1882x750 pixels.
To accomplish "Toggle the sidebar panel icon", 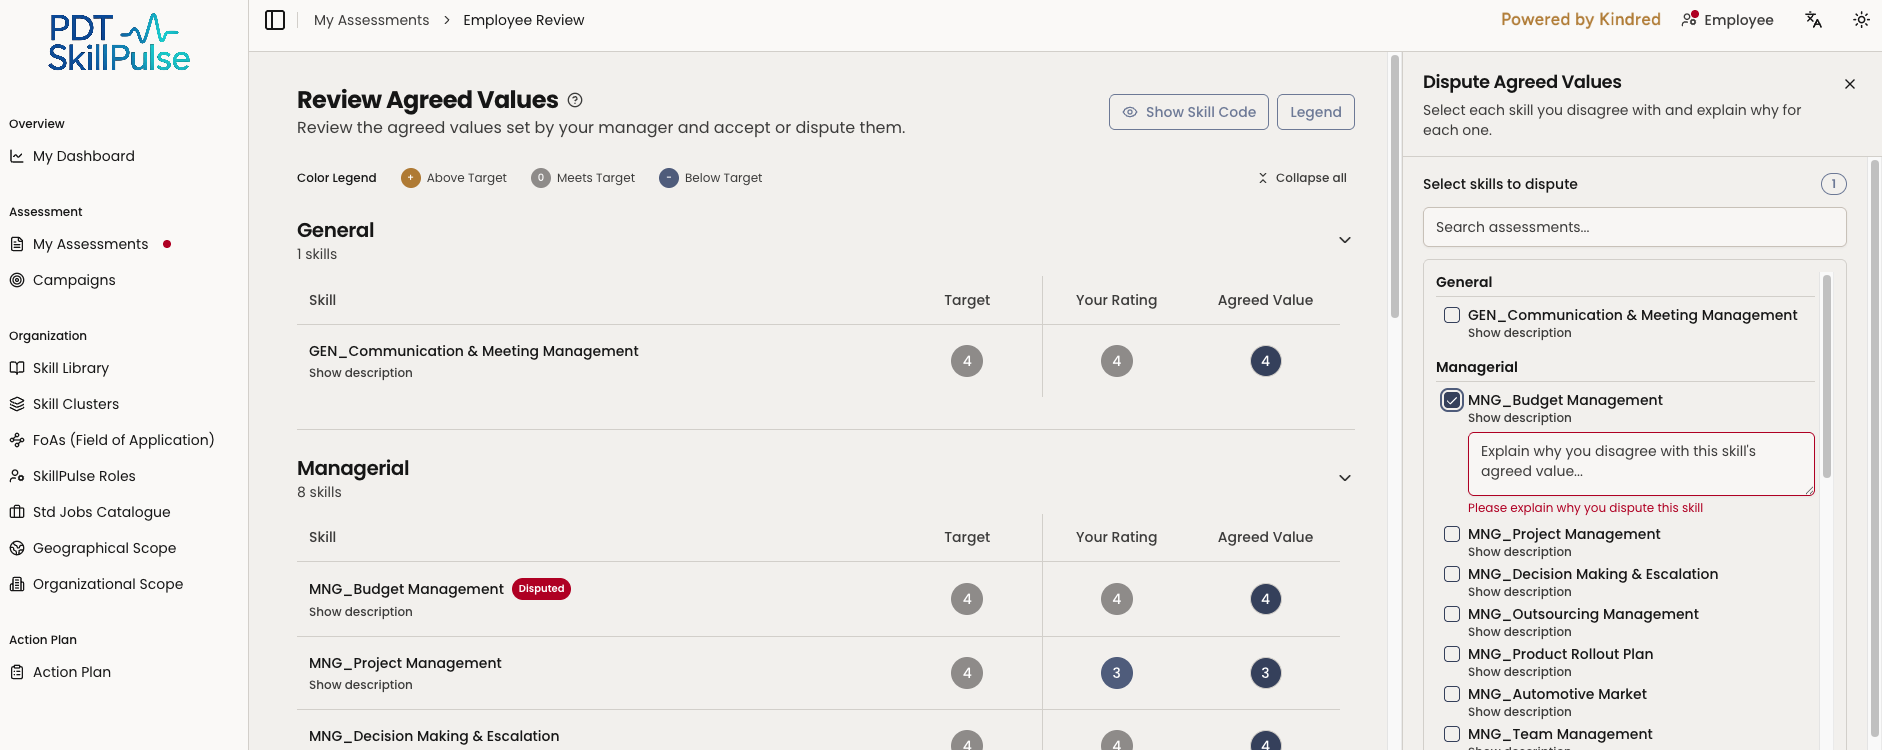I will (x=275, y=20).
